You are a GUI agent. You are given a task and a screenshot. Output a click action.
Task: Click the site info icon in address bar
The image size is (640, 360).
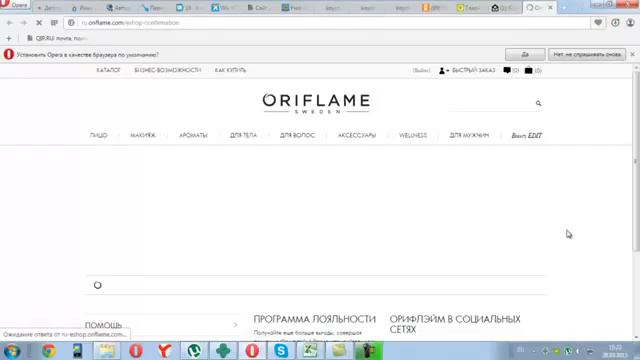click(71, 23)
